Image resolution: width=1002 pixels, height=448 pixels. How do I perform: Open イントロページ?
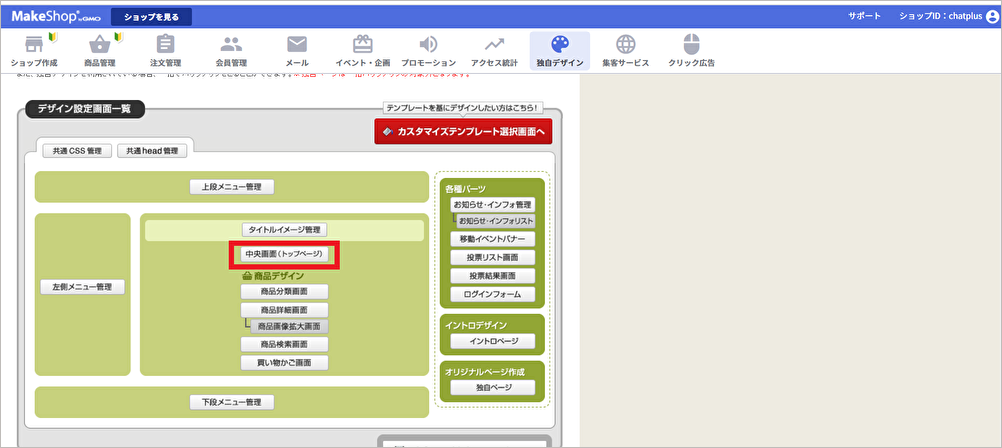click(x=493, y=341)
